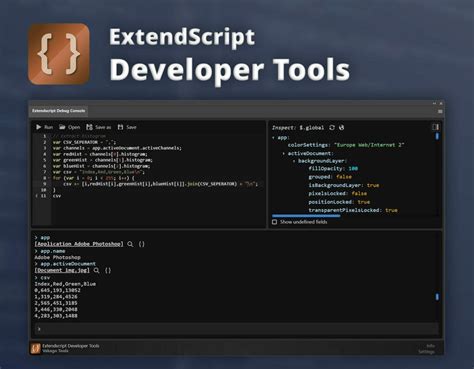
Task: Toggle the inspector side panel layout icon
Action: click(435, 127)
